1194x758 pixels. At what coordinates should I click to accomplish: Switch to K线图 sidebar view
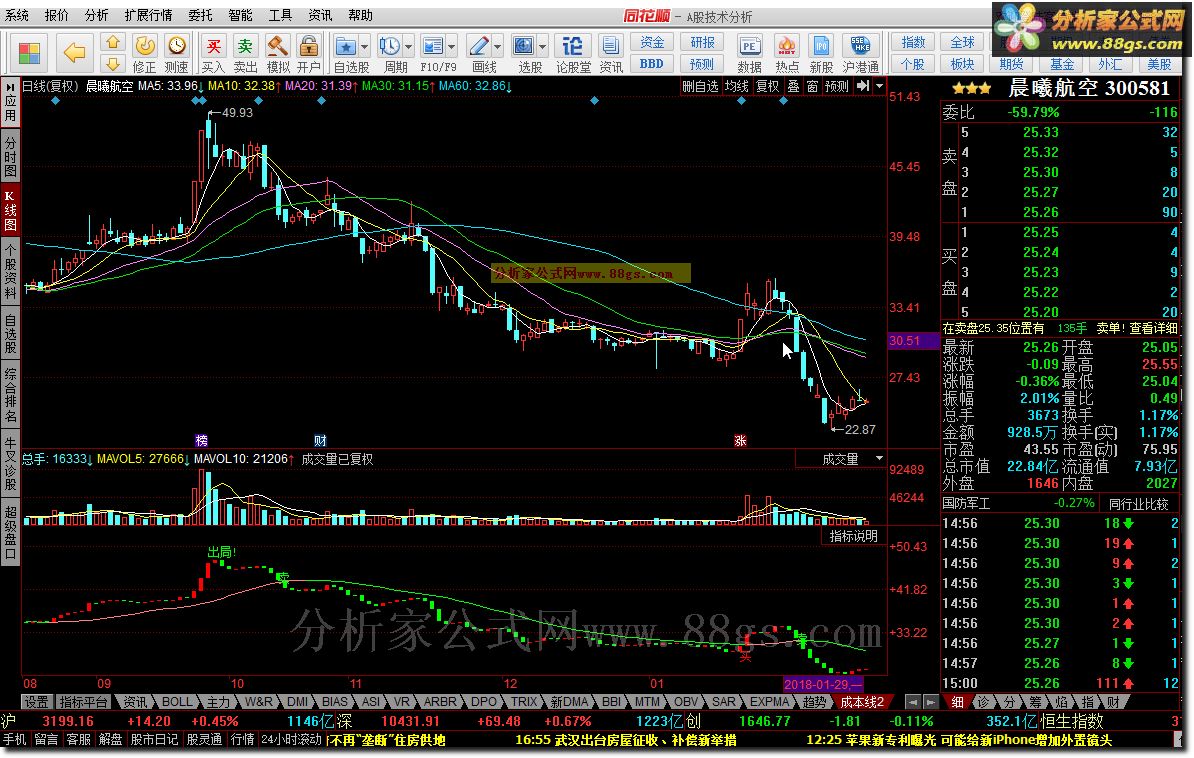coord(11,209)
